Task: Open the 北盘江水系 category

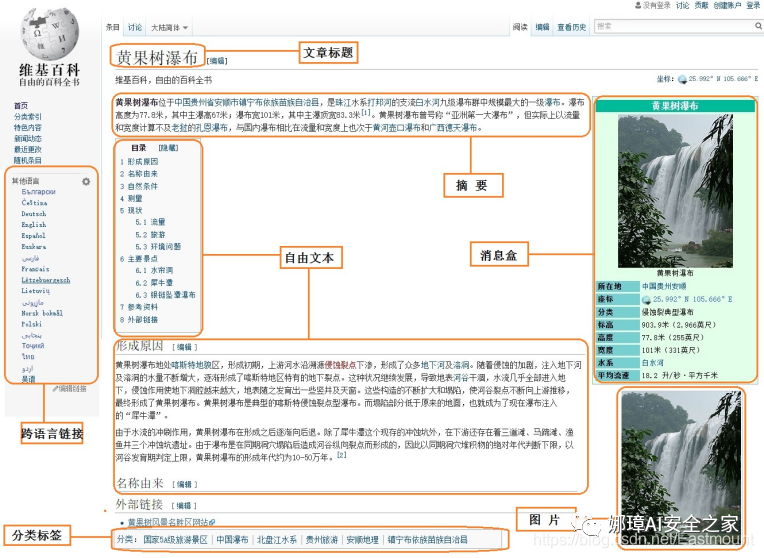Action: (x=277, y=540)
